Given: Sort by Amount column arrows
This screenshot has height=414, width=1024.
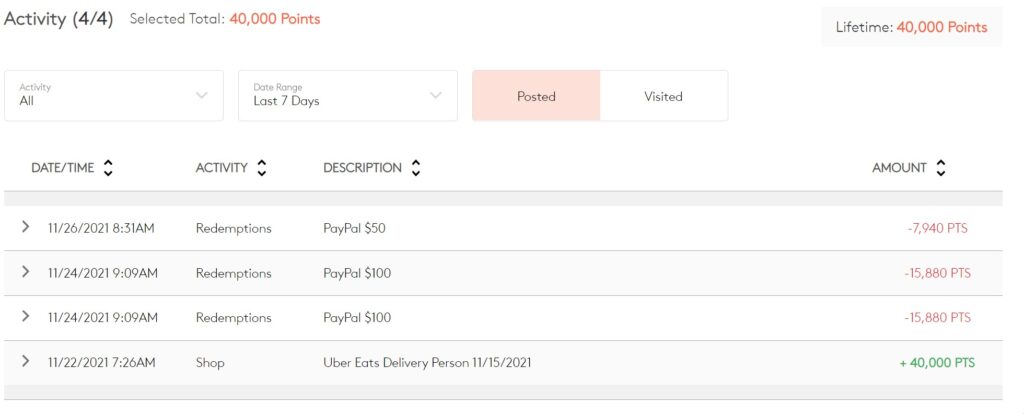Looking at the screenshot, I should coord(940,168).
